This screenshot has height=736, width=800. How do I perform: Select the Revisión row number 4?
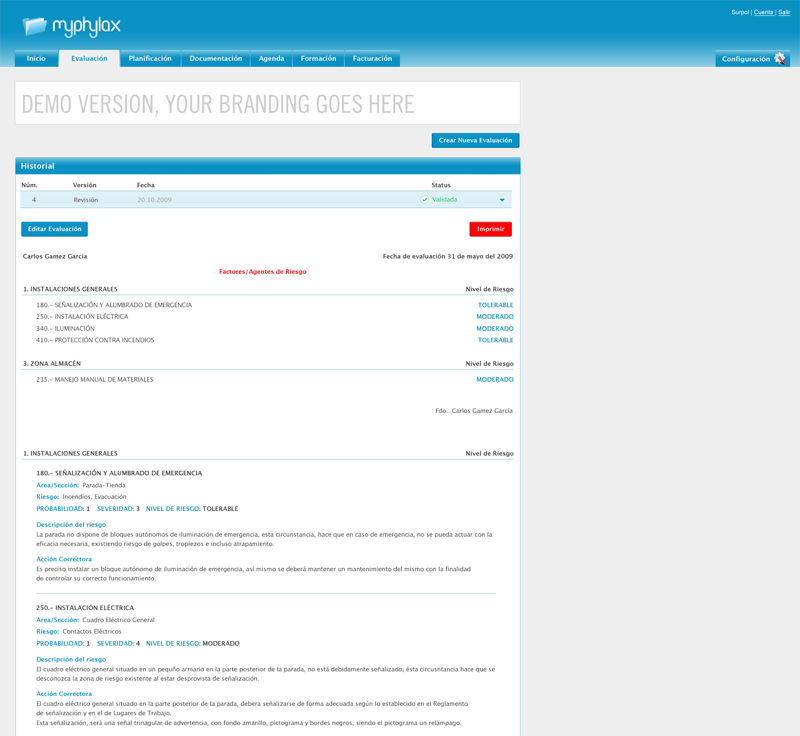pos(34,200)
